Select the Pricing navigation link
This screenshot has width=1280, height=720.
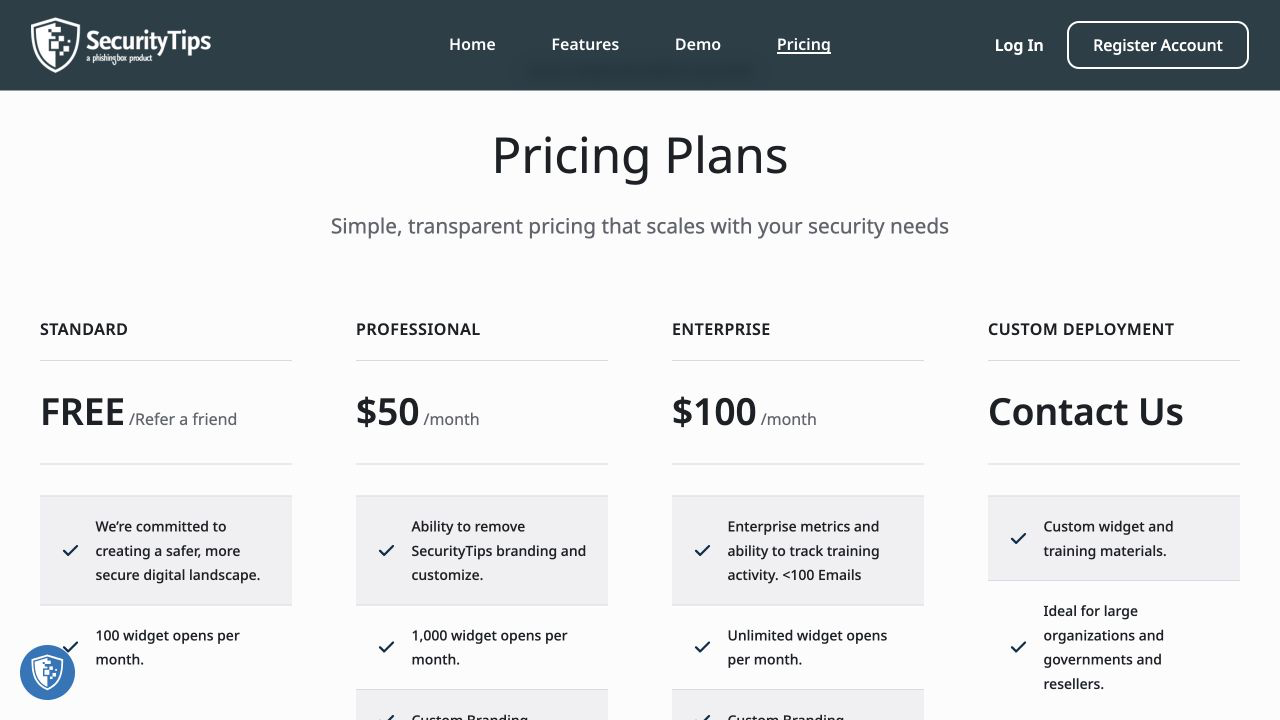point(804,44)
